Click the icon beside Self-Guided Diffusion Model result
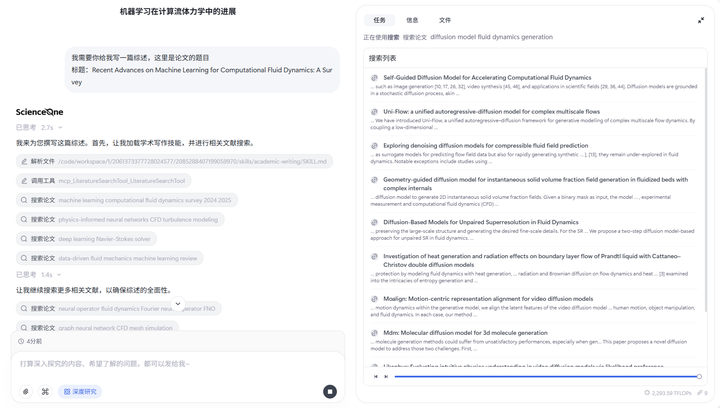The image size is (720, 408). tap(374, 78)
